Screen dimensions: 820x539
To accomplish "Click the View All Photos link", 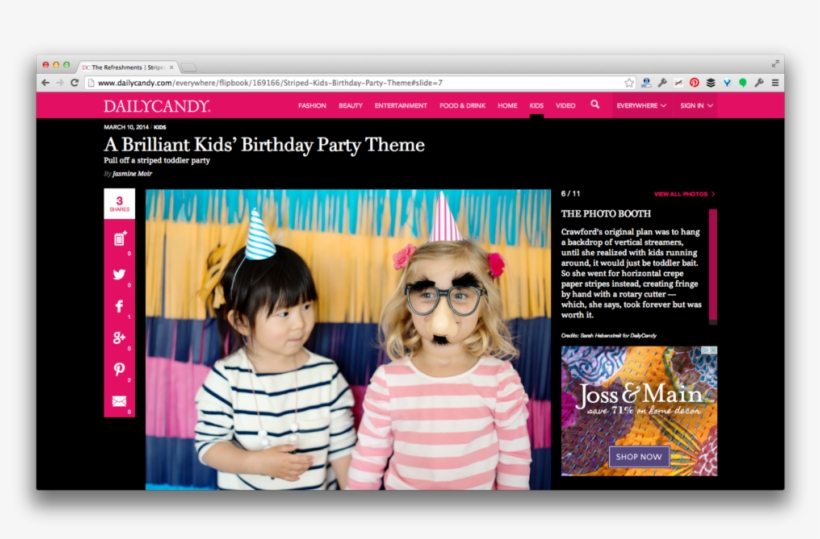I will (x=684, y=194).
